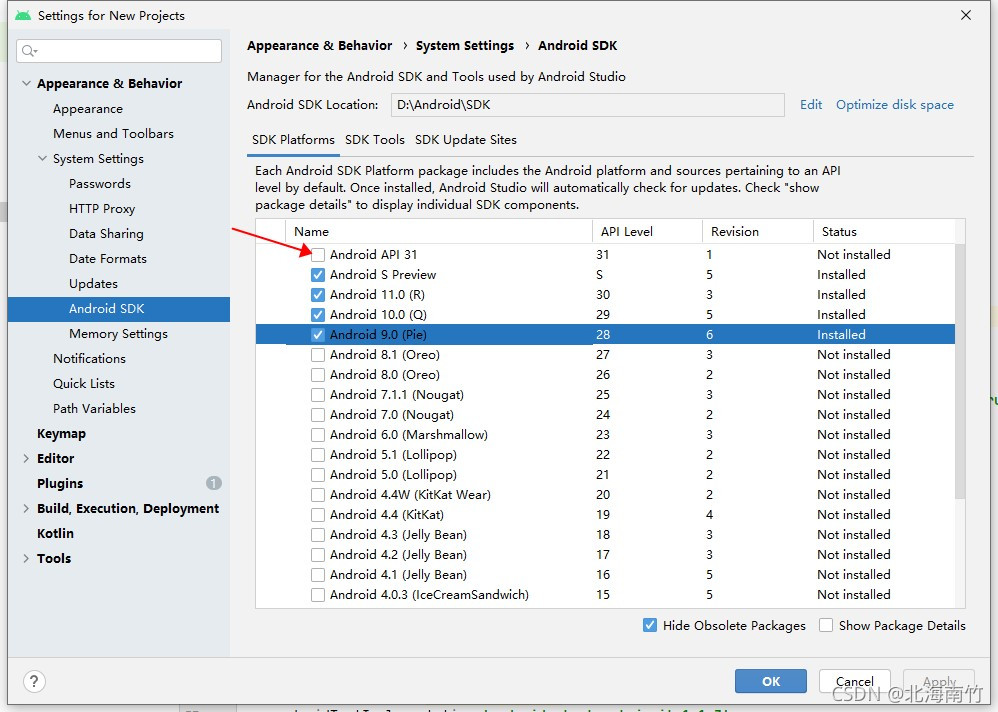Open Memory Settings
Screen dimensions: 998x712
(118, 333)
